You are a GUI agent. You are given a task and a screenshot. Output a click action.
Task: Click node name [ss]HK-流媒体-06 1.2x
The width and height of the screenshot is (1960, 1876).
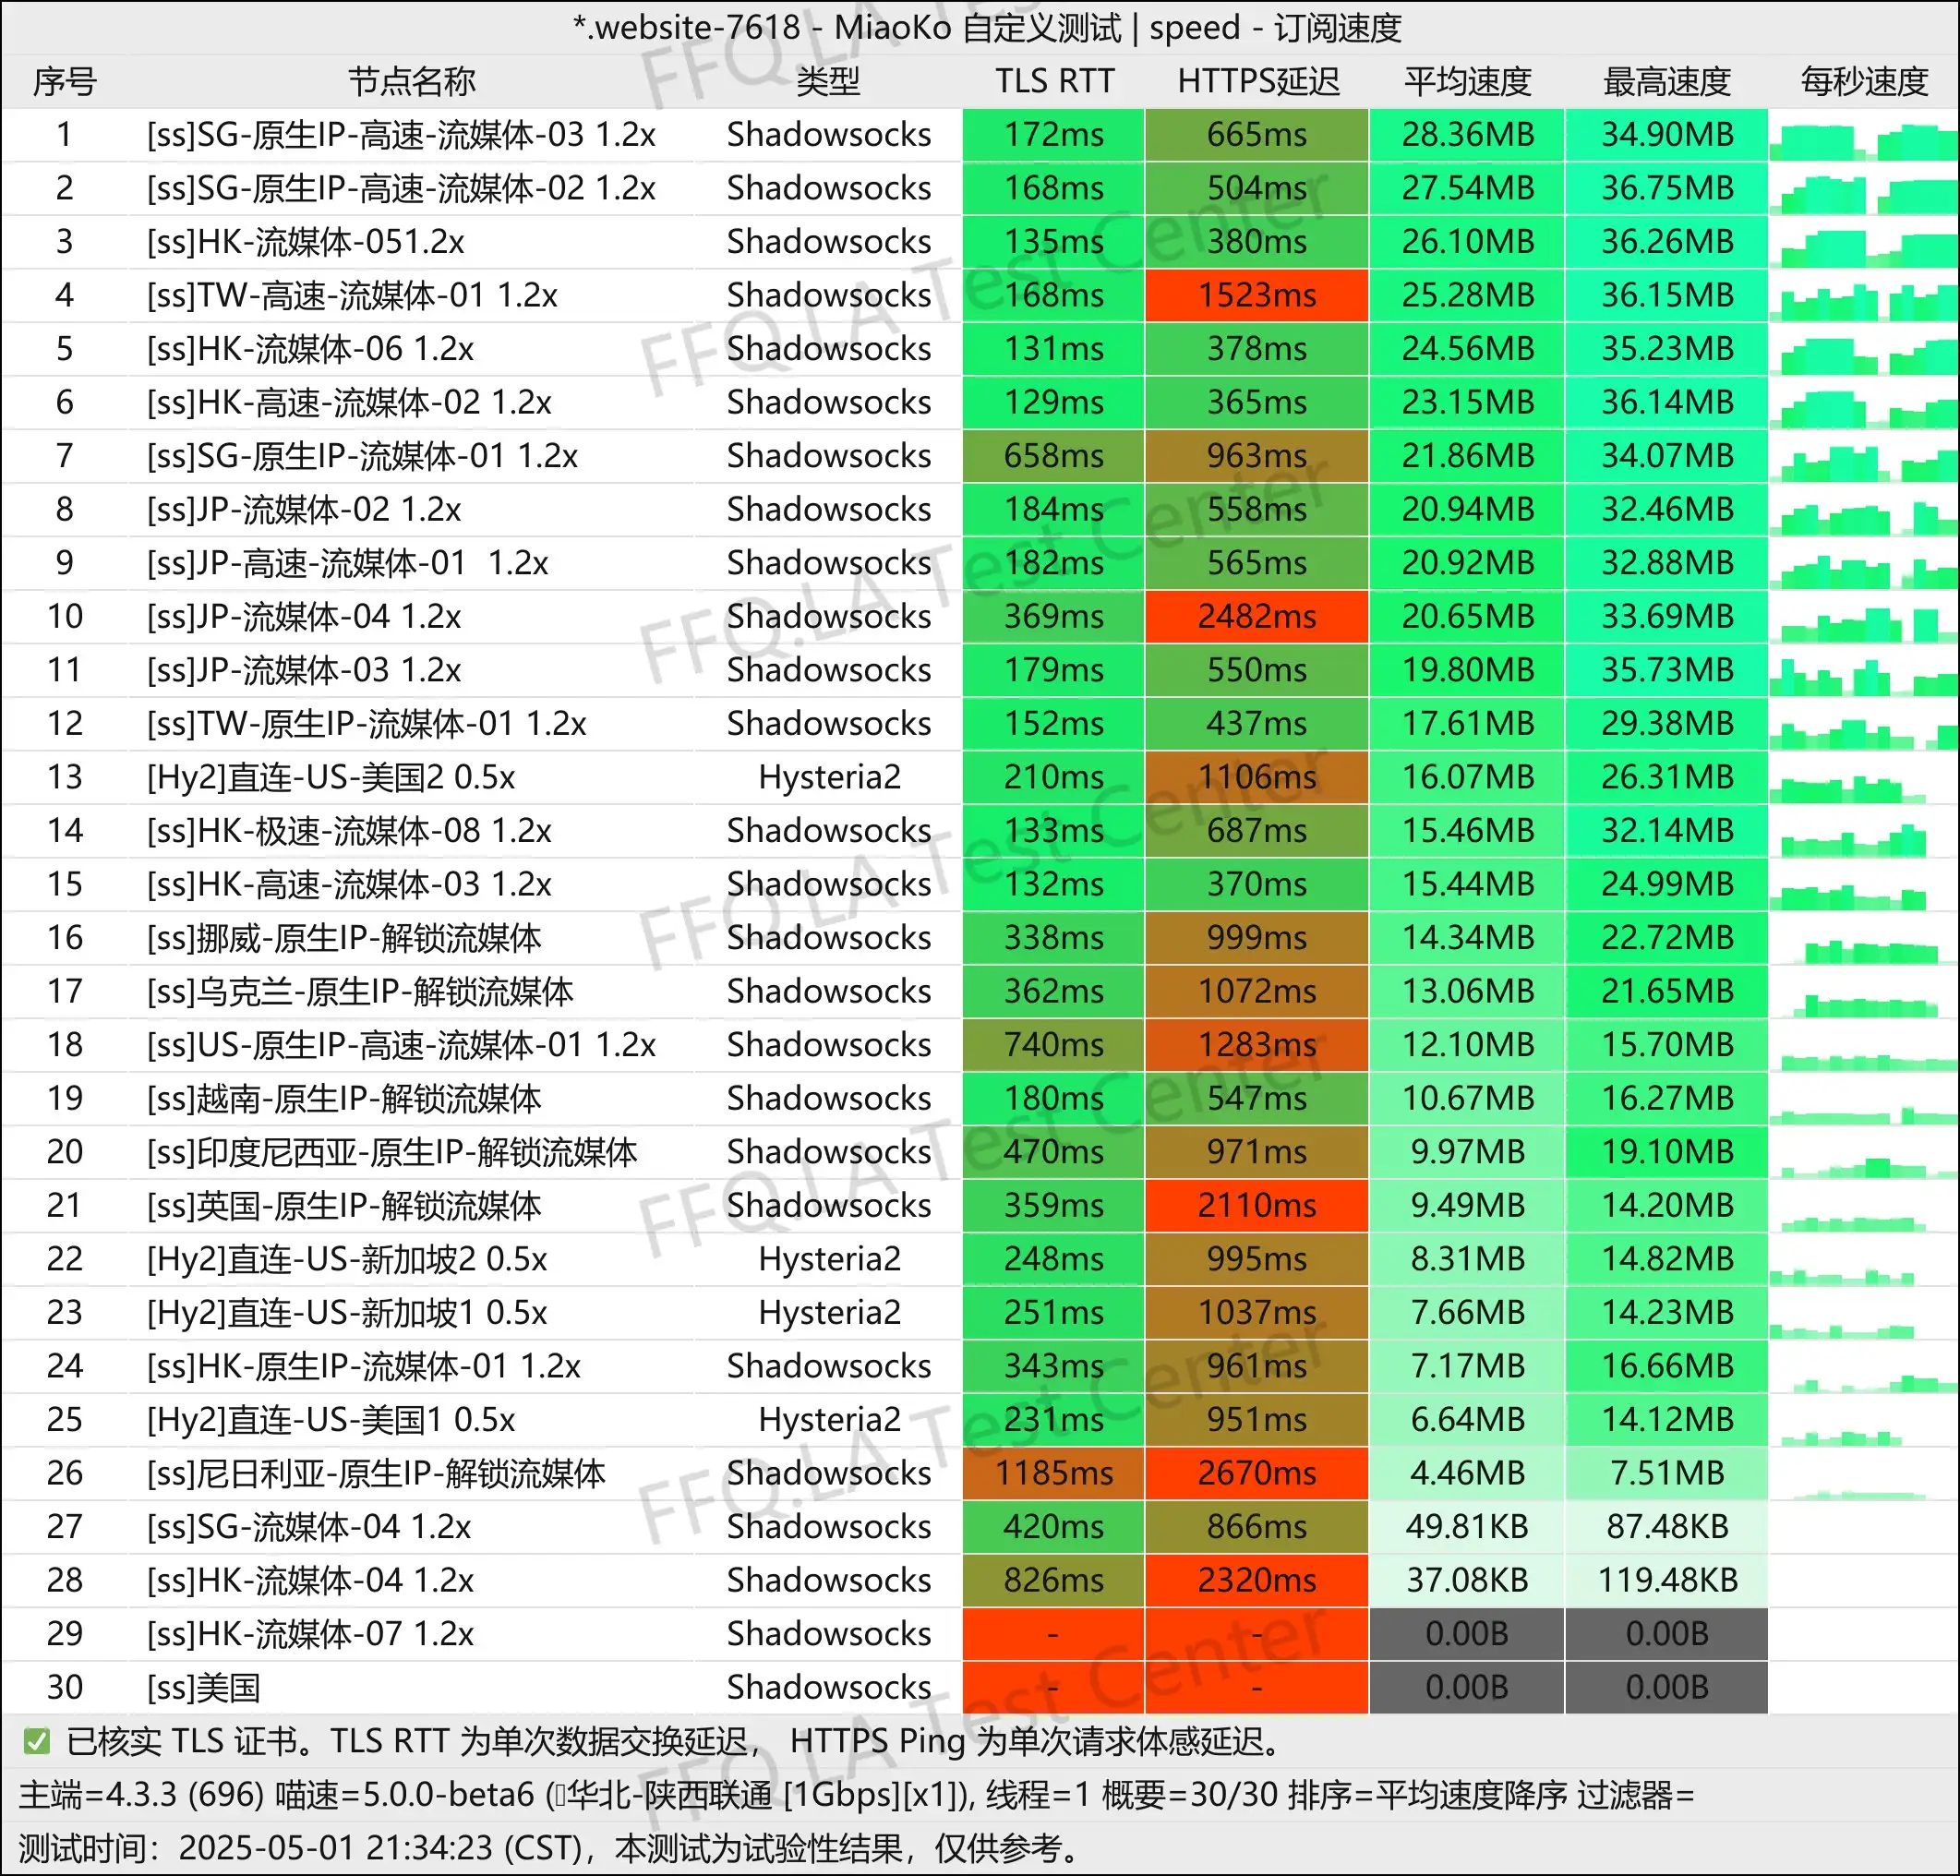pos(310,349)
